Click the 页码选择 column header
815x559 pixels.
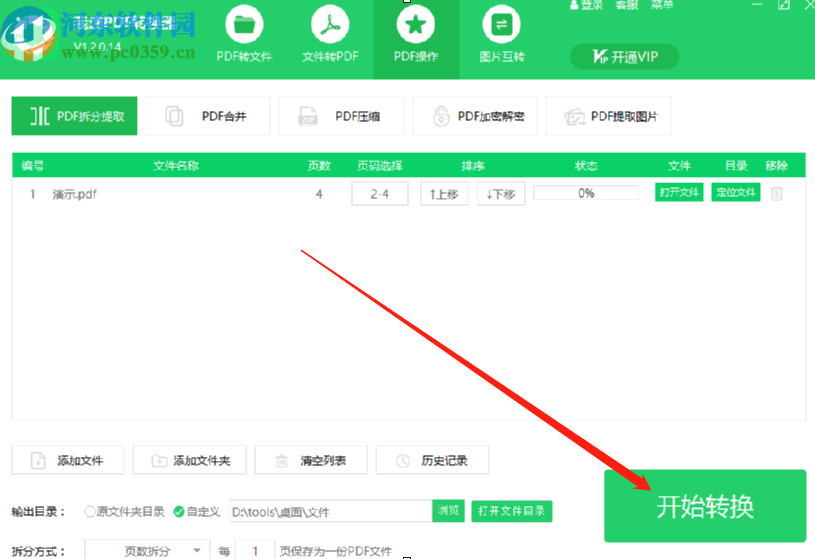pos(380,166)
